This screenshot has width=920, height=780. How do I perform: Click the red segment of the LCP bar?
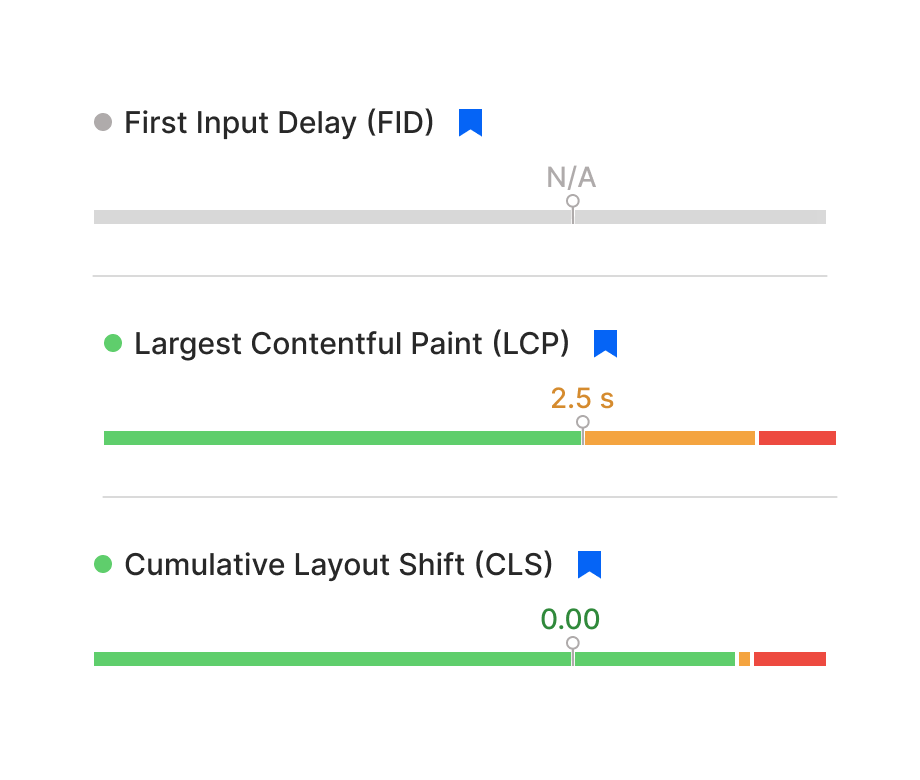click(x=797, y=438)
